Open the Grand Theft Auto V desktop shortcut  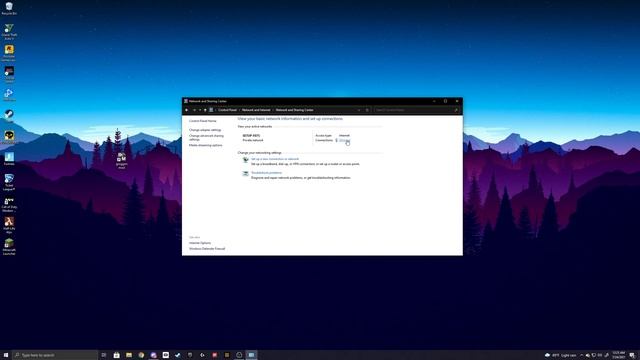tap(9, 31)
